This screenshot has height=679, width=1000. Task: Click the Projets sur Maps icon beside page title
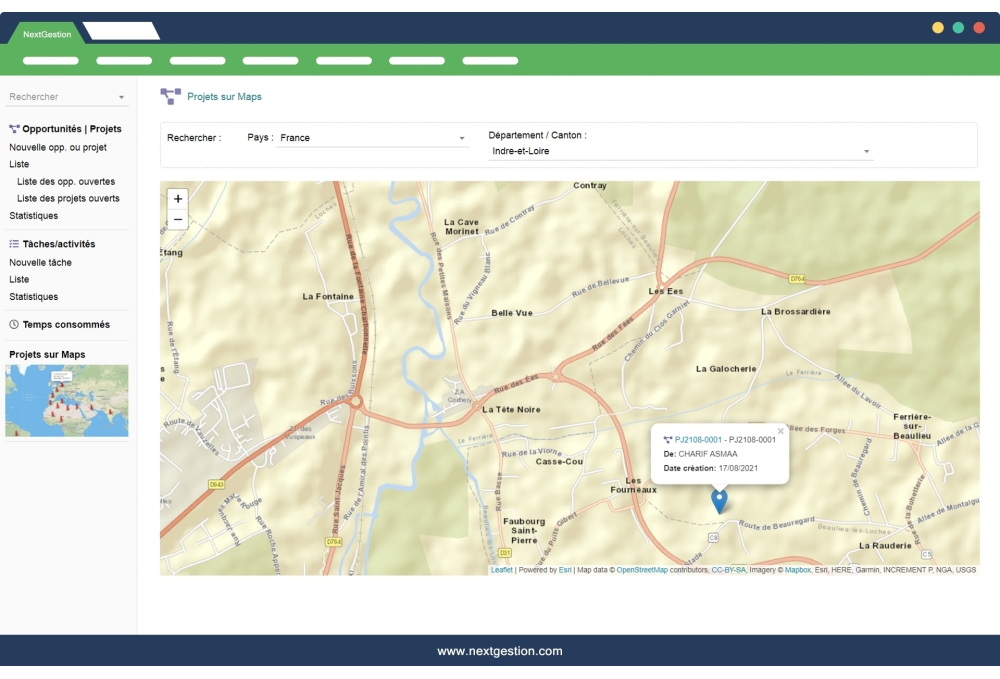pyautogui.click(x=169, y=96)
